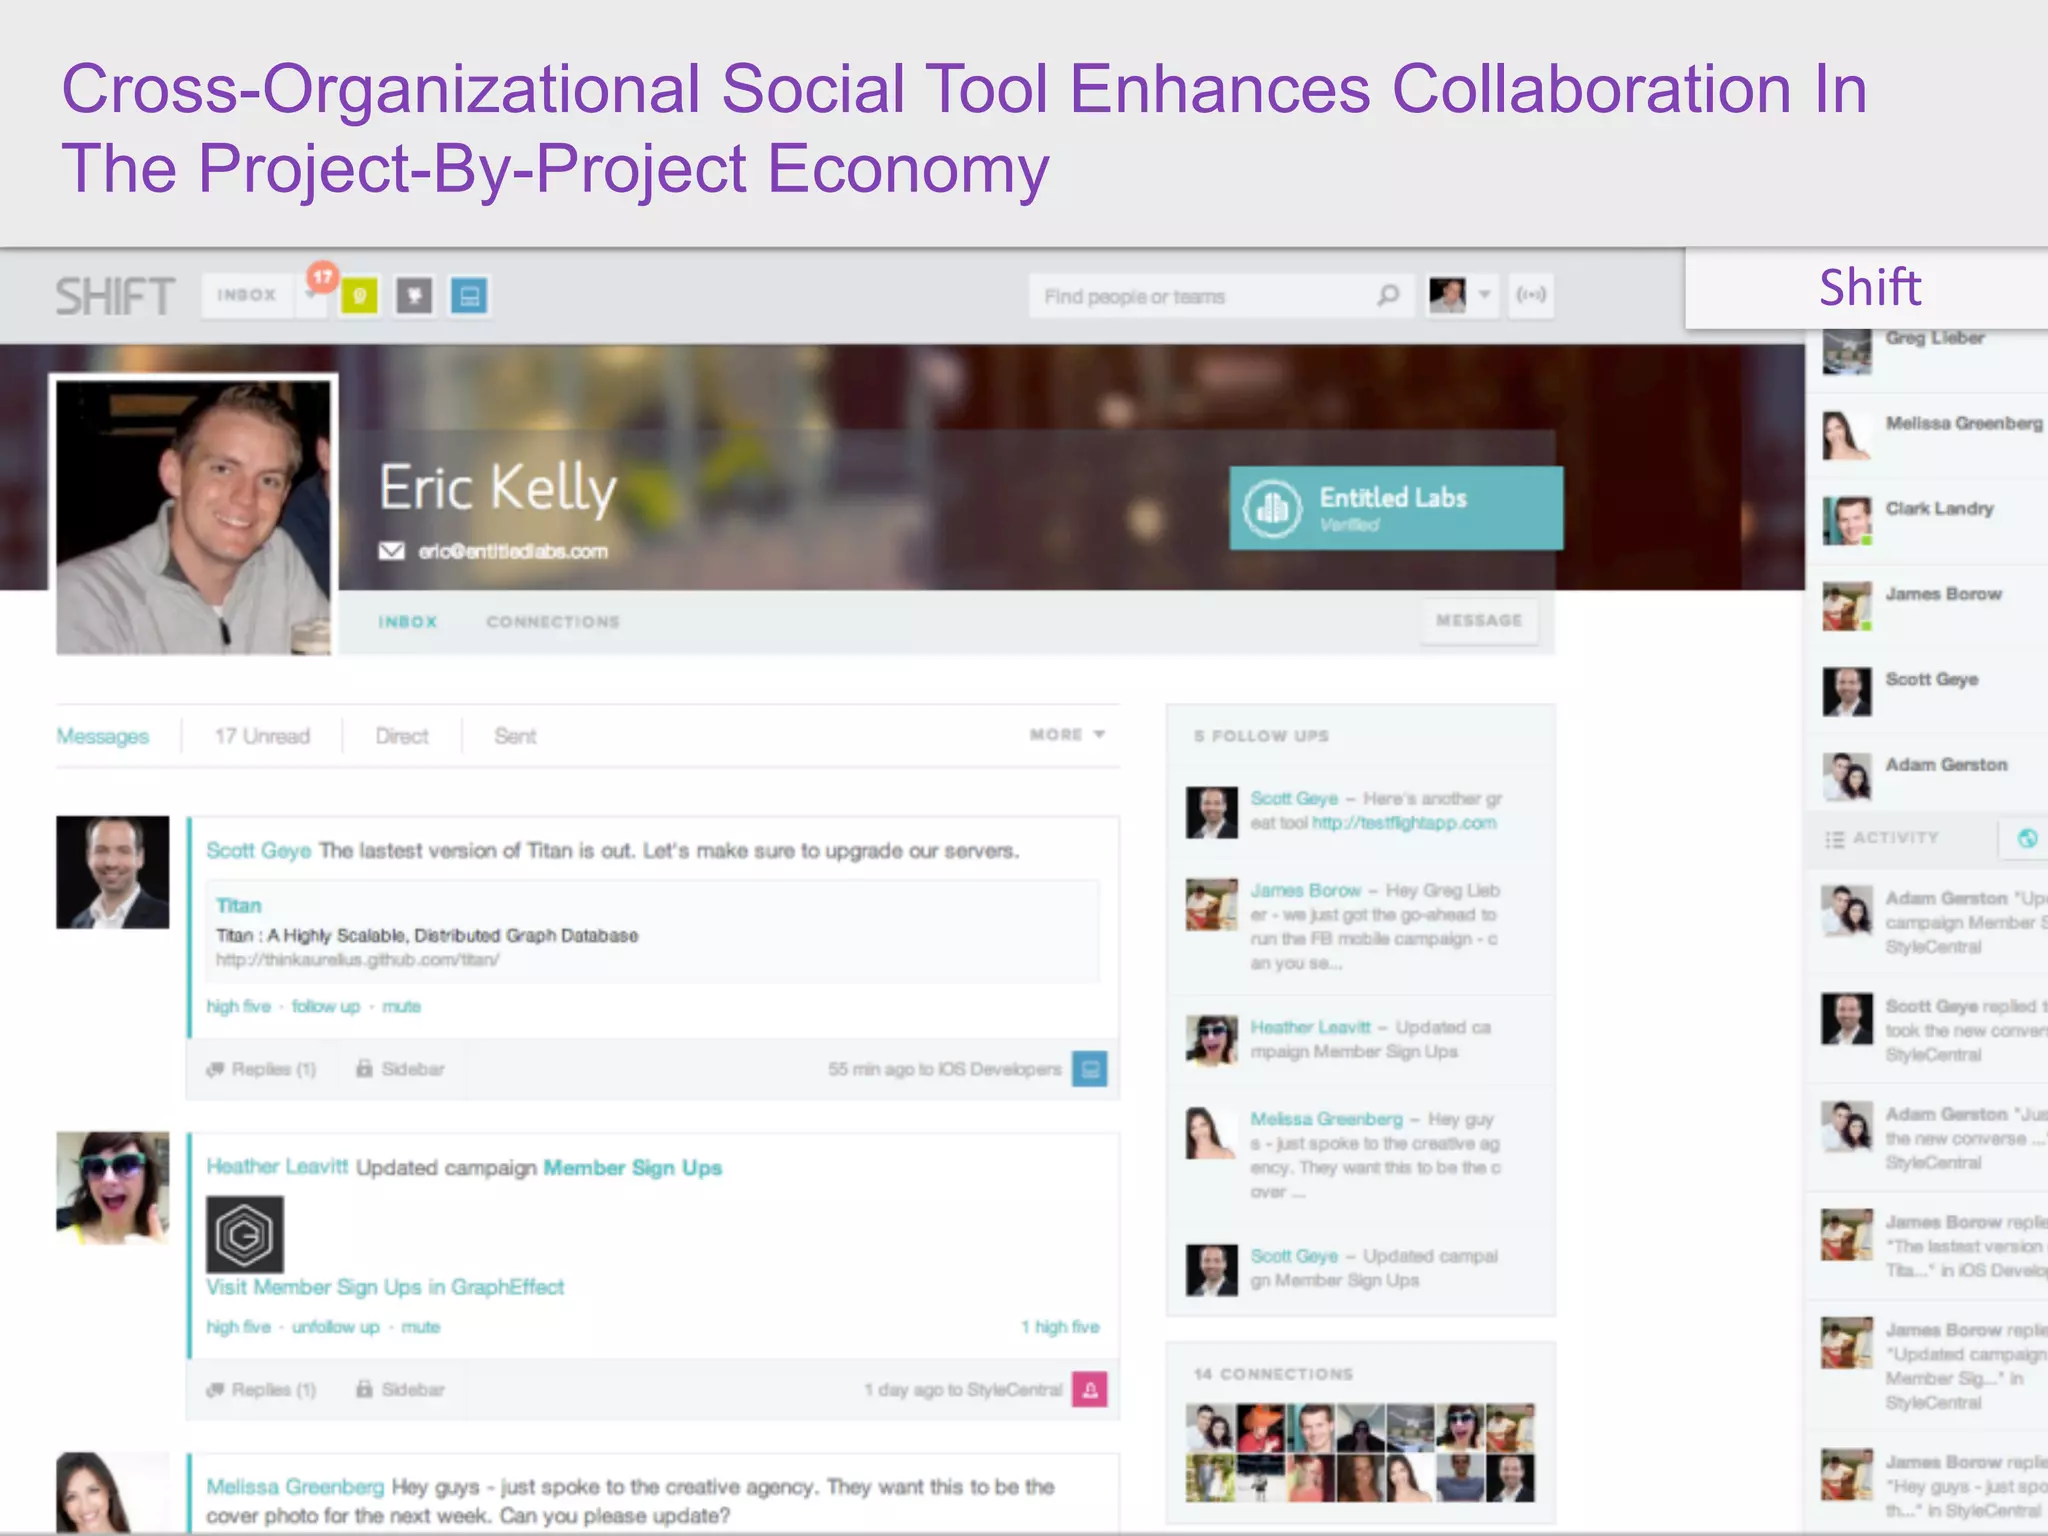Click the broadcast signal icon
This screenshot has height=1536, width=2048.
[x=1531, y=295]
